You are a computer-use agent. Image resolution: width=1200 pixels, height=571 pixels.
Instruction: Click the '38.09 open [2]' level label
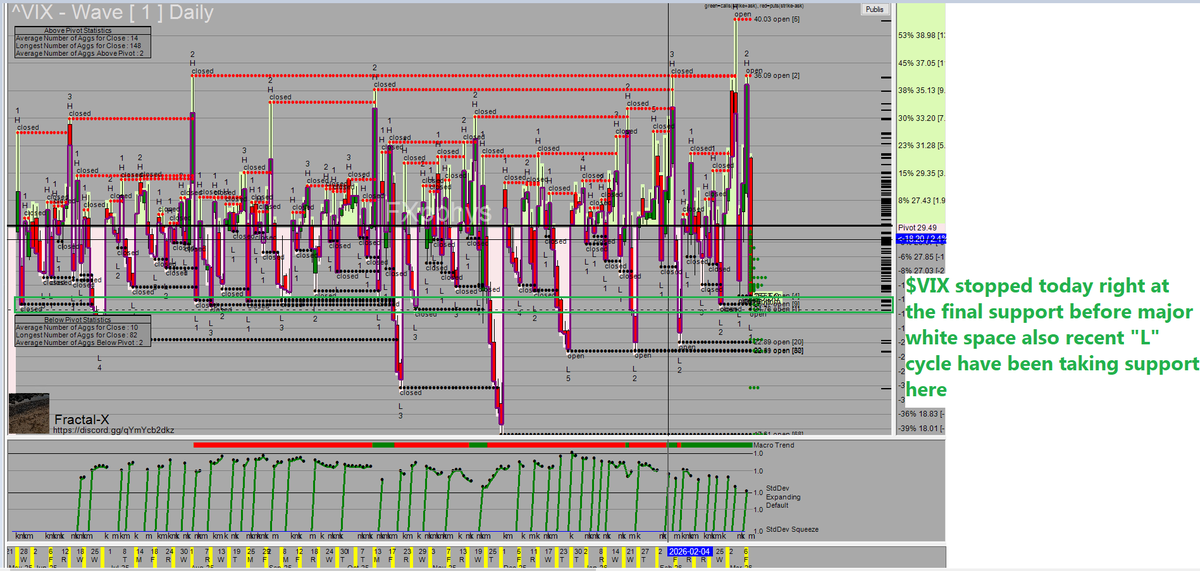click(x=776, y=75)
